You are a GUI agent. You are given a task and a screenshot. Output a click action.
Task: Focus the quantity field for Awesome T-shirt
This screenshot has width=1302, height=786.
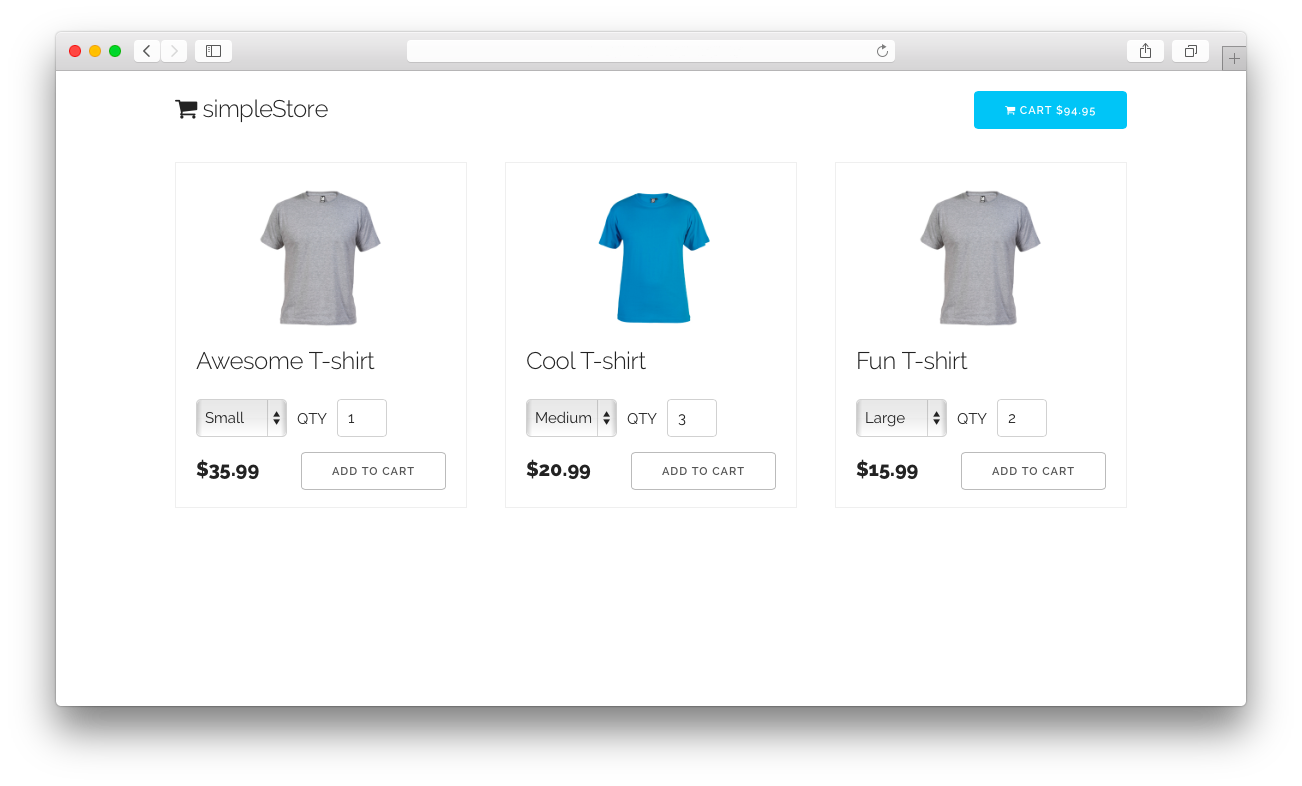click(362, 418)
